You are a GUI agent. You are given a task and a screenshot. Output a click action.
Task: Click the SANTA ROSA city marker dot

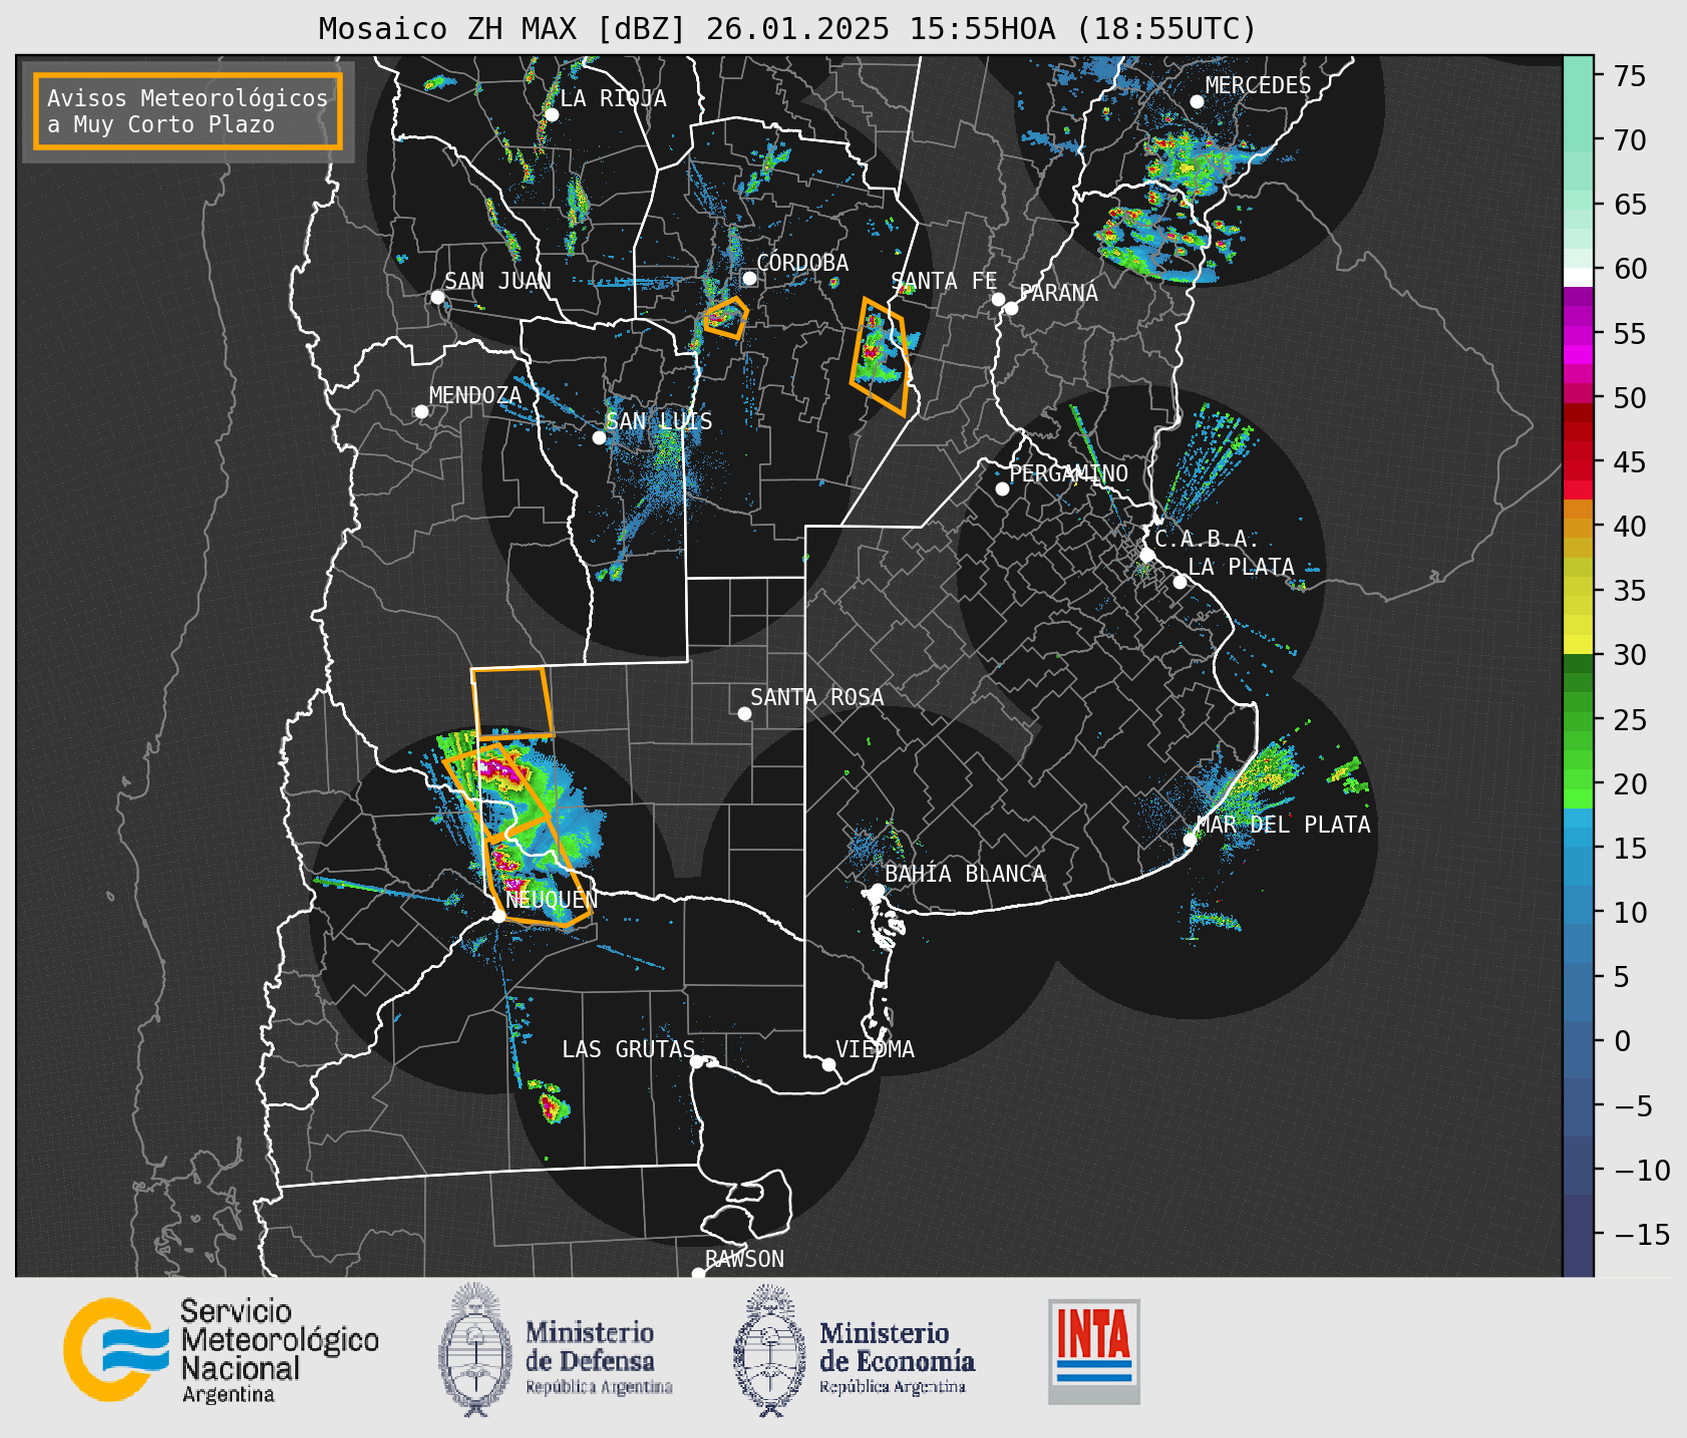744,713
